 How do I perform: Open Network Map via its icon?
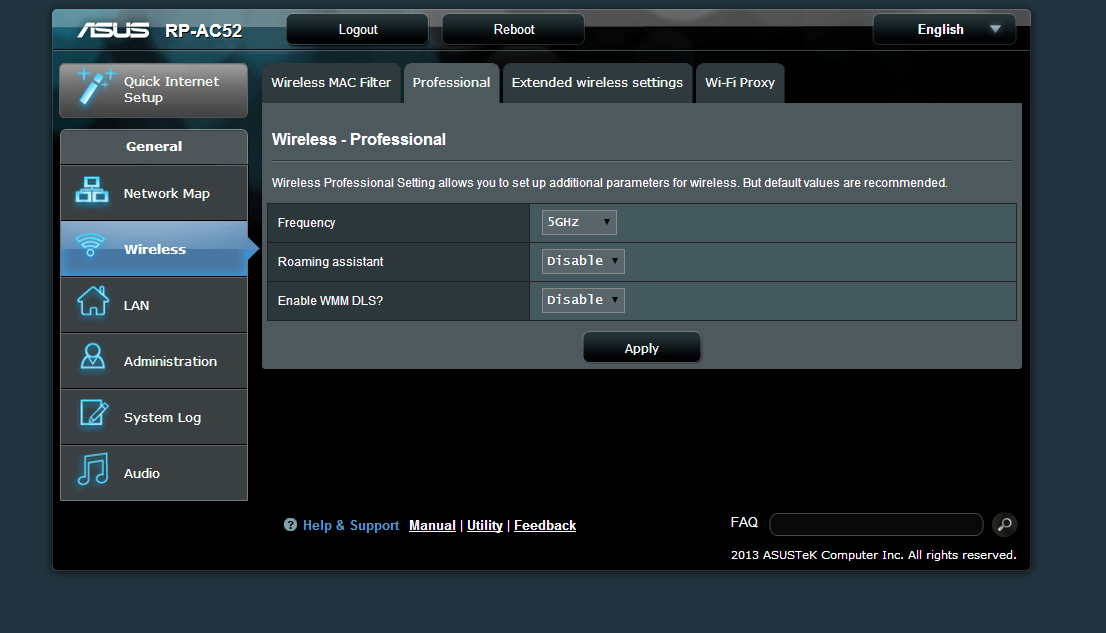[92, 193]
